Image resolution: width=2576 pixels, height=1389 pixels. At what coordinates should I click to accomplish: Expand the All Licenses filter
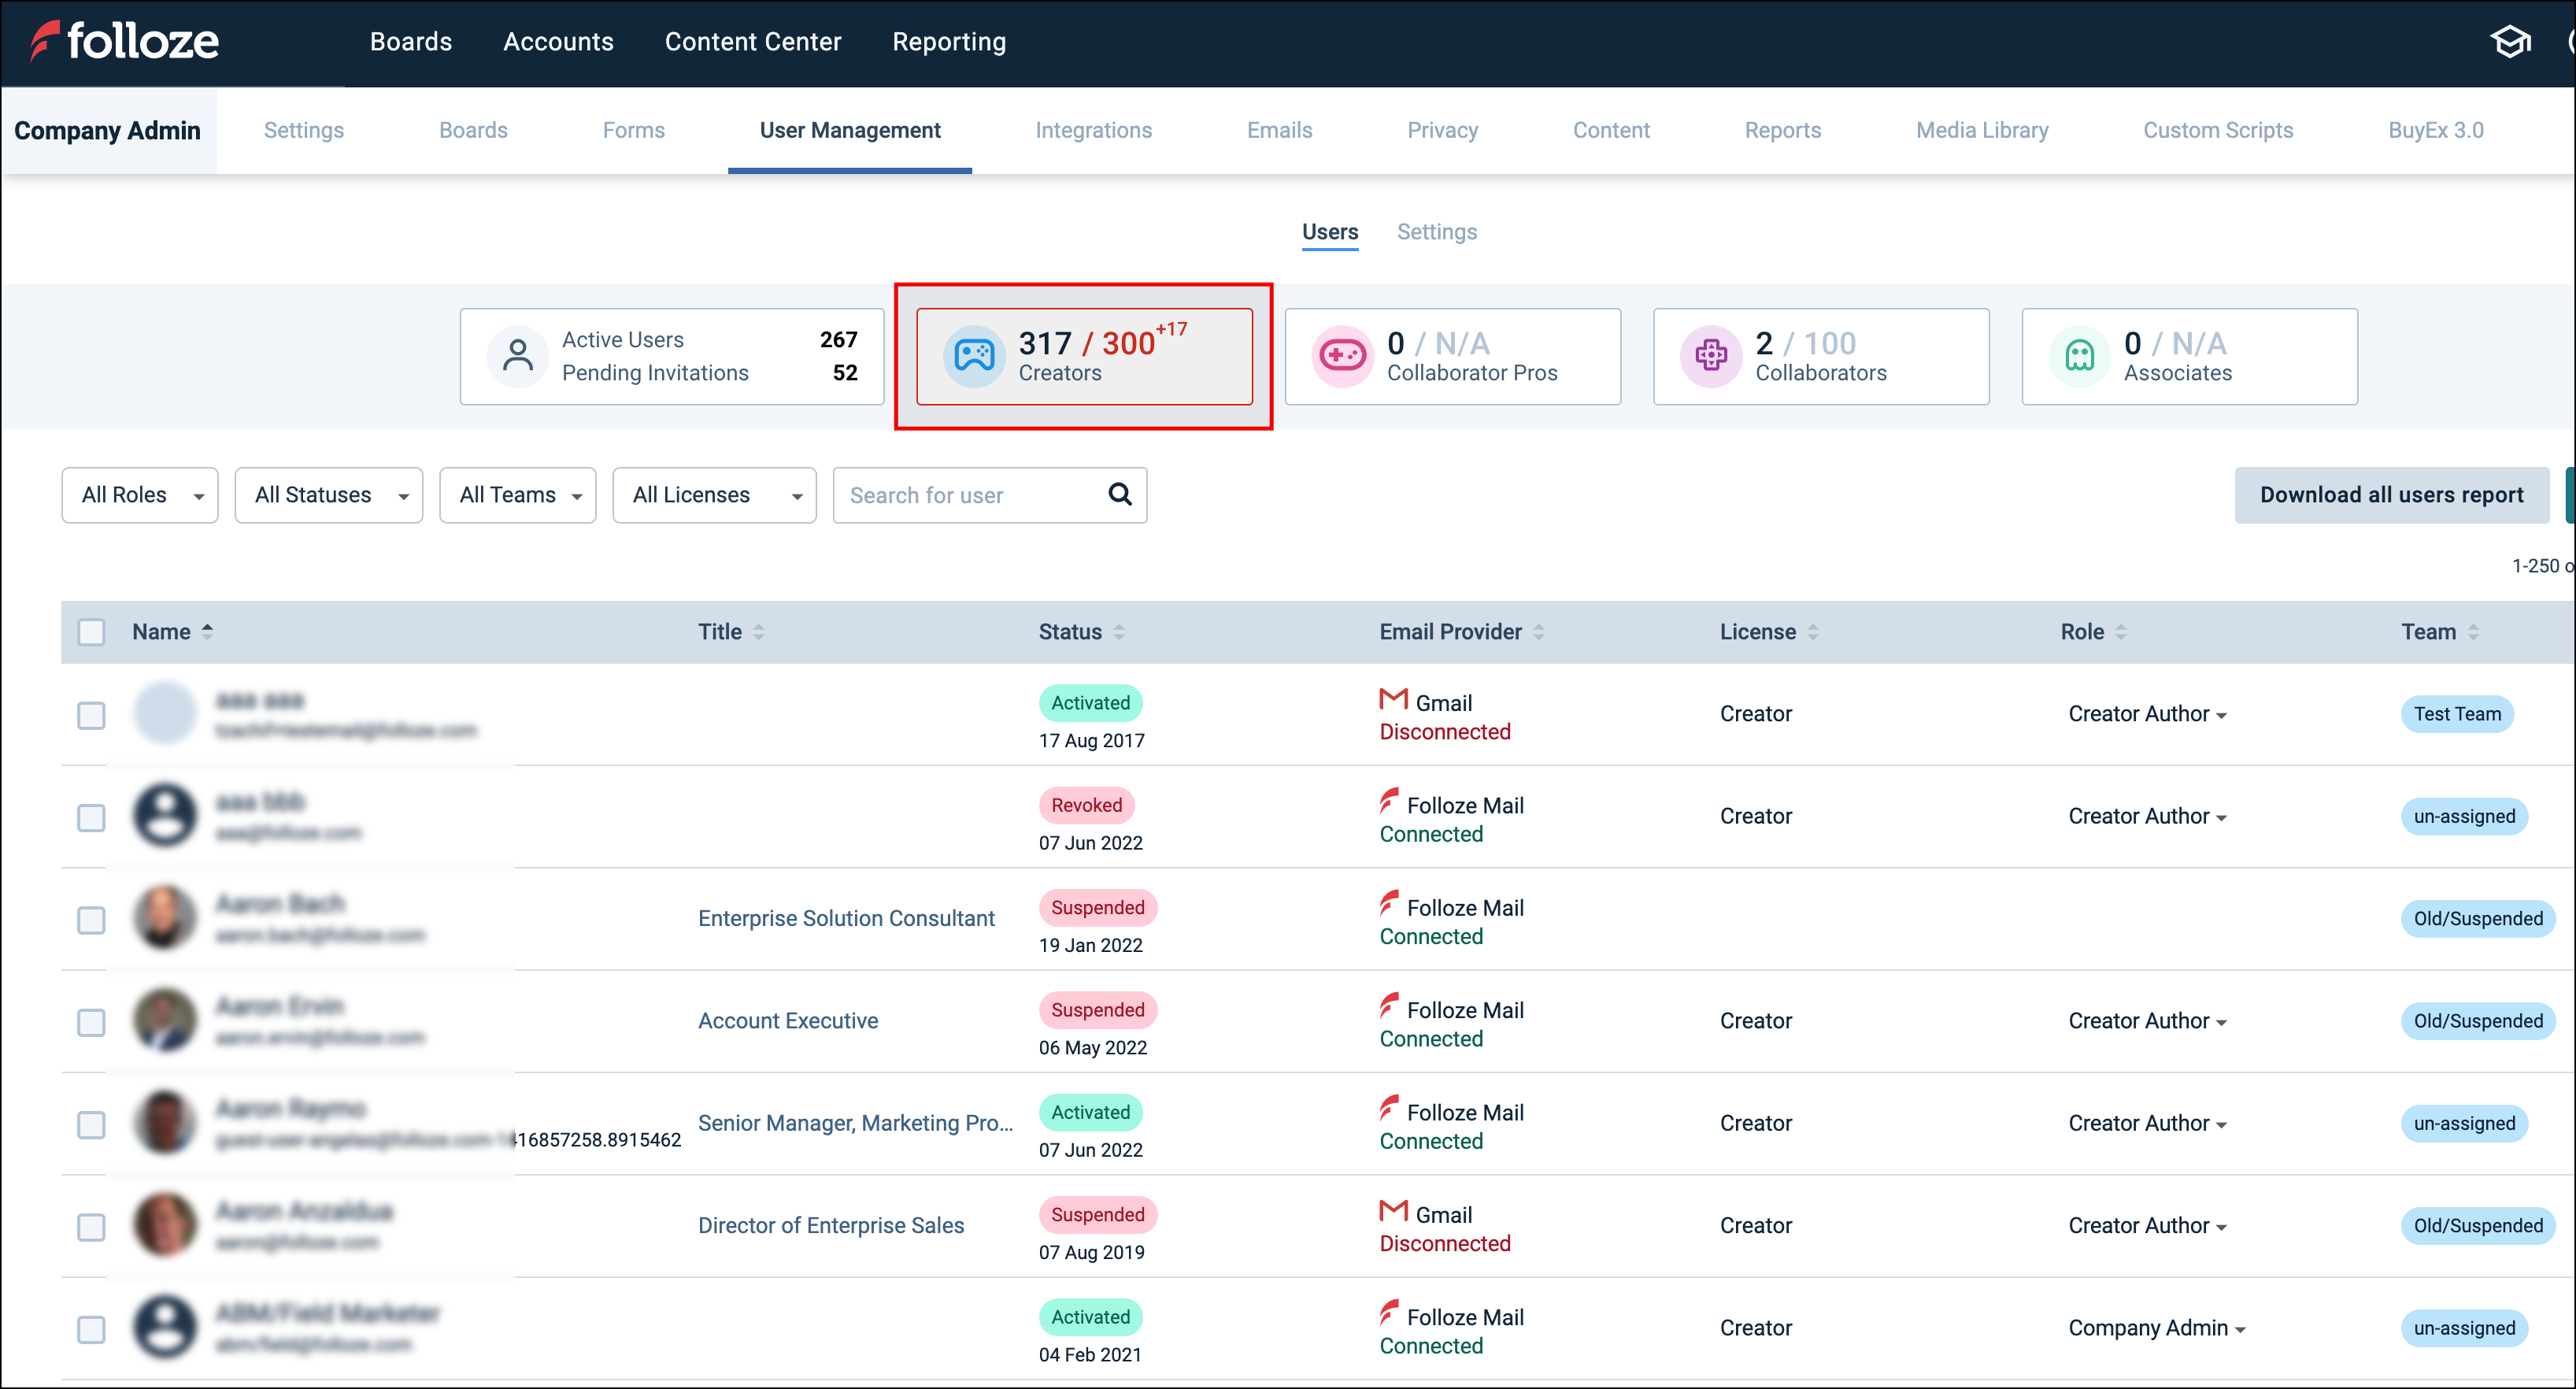714,494
